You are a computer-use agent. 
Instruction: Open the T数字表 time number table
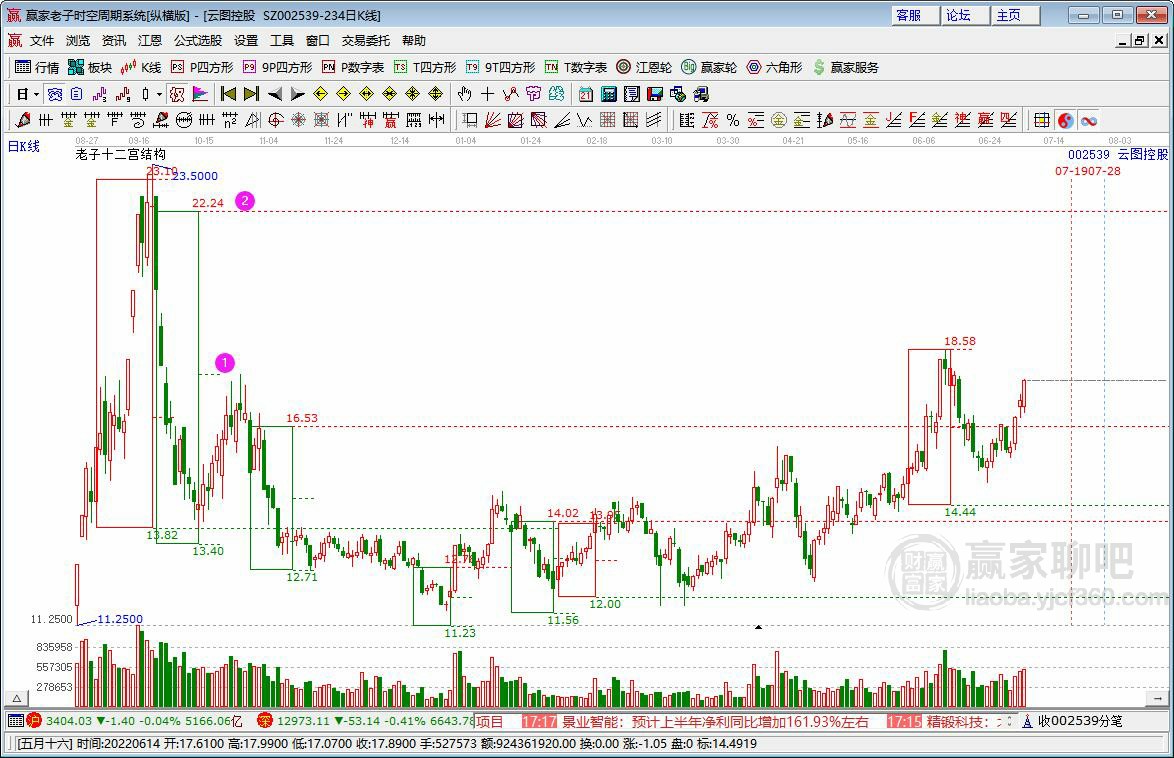(x=576, y=67)
